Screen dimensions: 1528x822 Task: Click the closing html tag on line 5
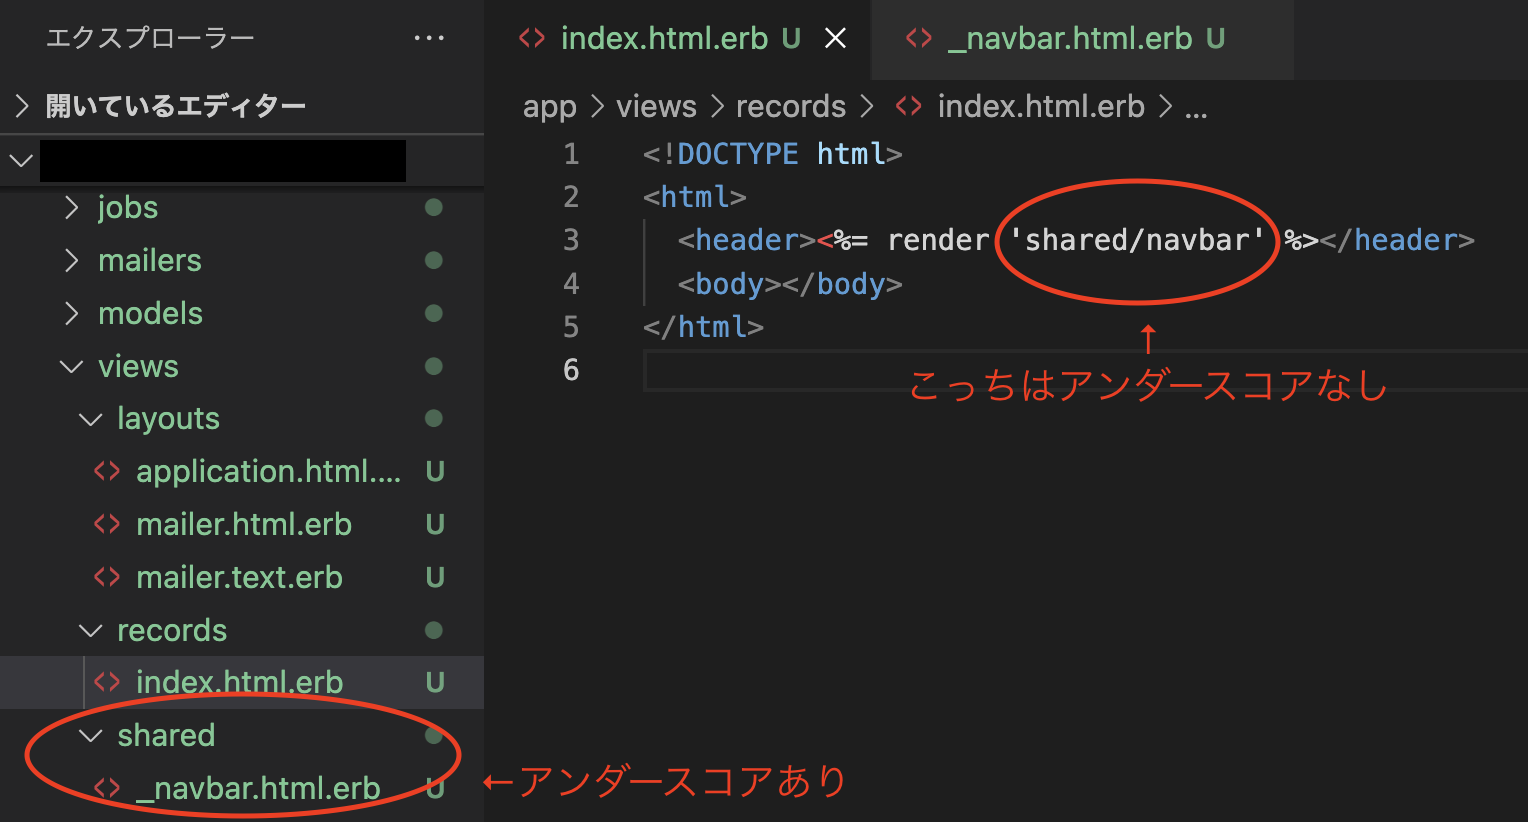[703, 327]
